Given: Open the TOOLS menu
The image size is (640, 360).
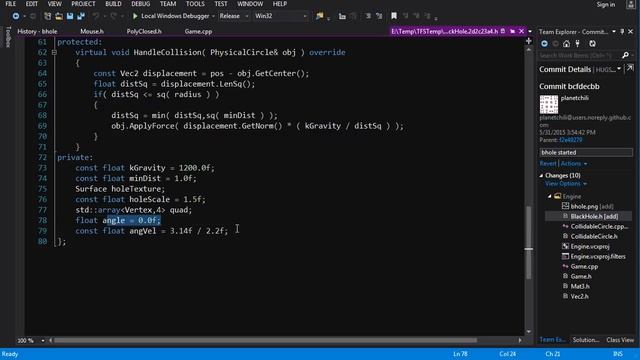Looking at the screenshot, I should [x=195, y=4].
